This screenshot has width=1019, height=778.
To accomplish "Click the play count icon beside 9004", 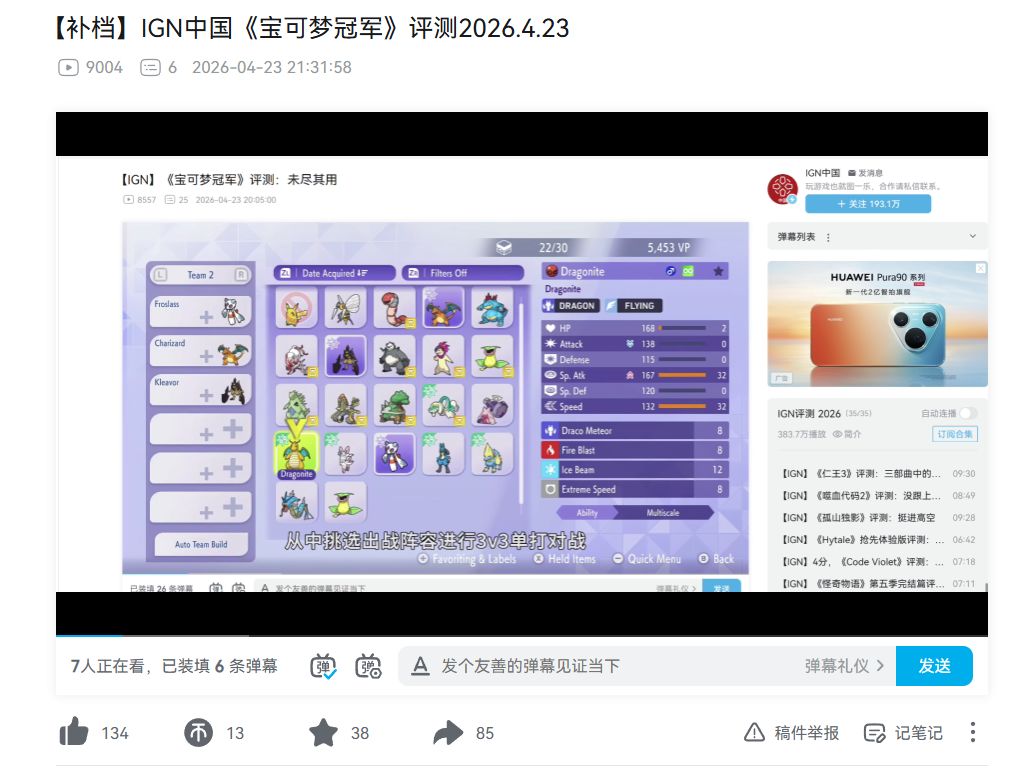I will coord(68,67).
